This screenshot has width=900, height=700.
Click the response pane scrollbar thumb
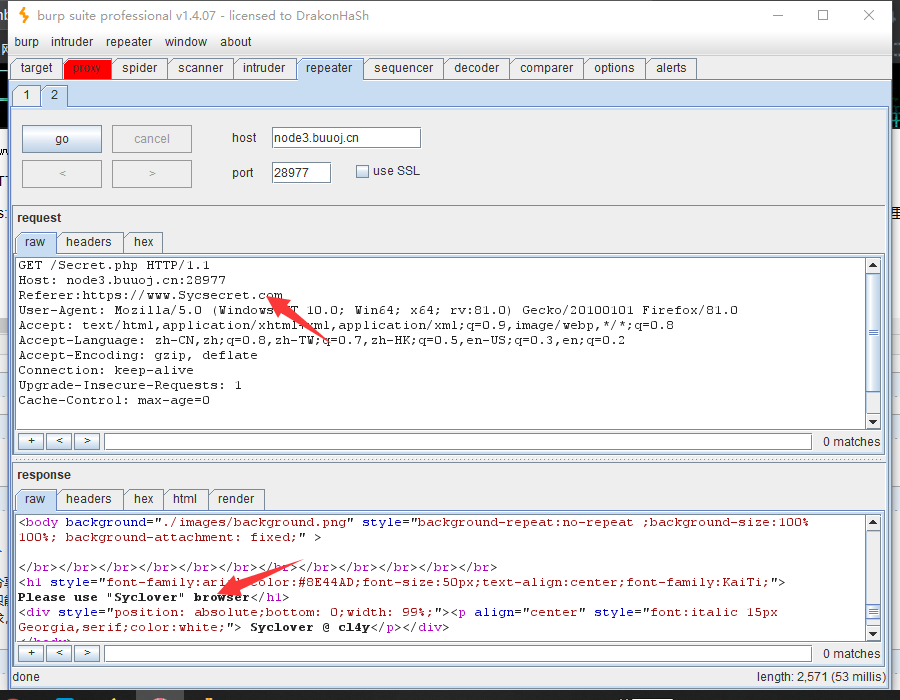click(873, 612)
